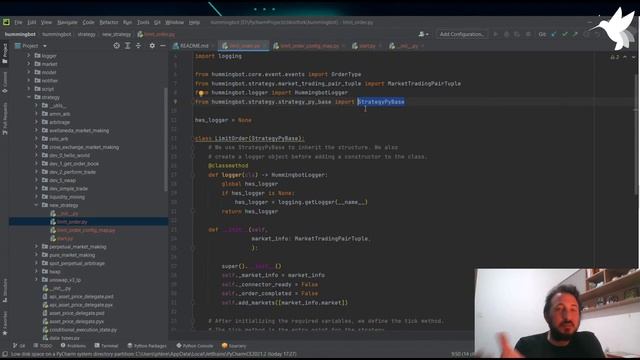Screen dimensions: 640x360
Task: Select the highlighted file in new_strategy
Action: point(89,222)
